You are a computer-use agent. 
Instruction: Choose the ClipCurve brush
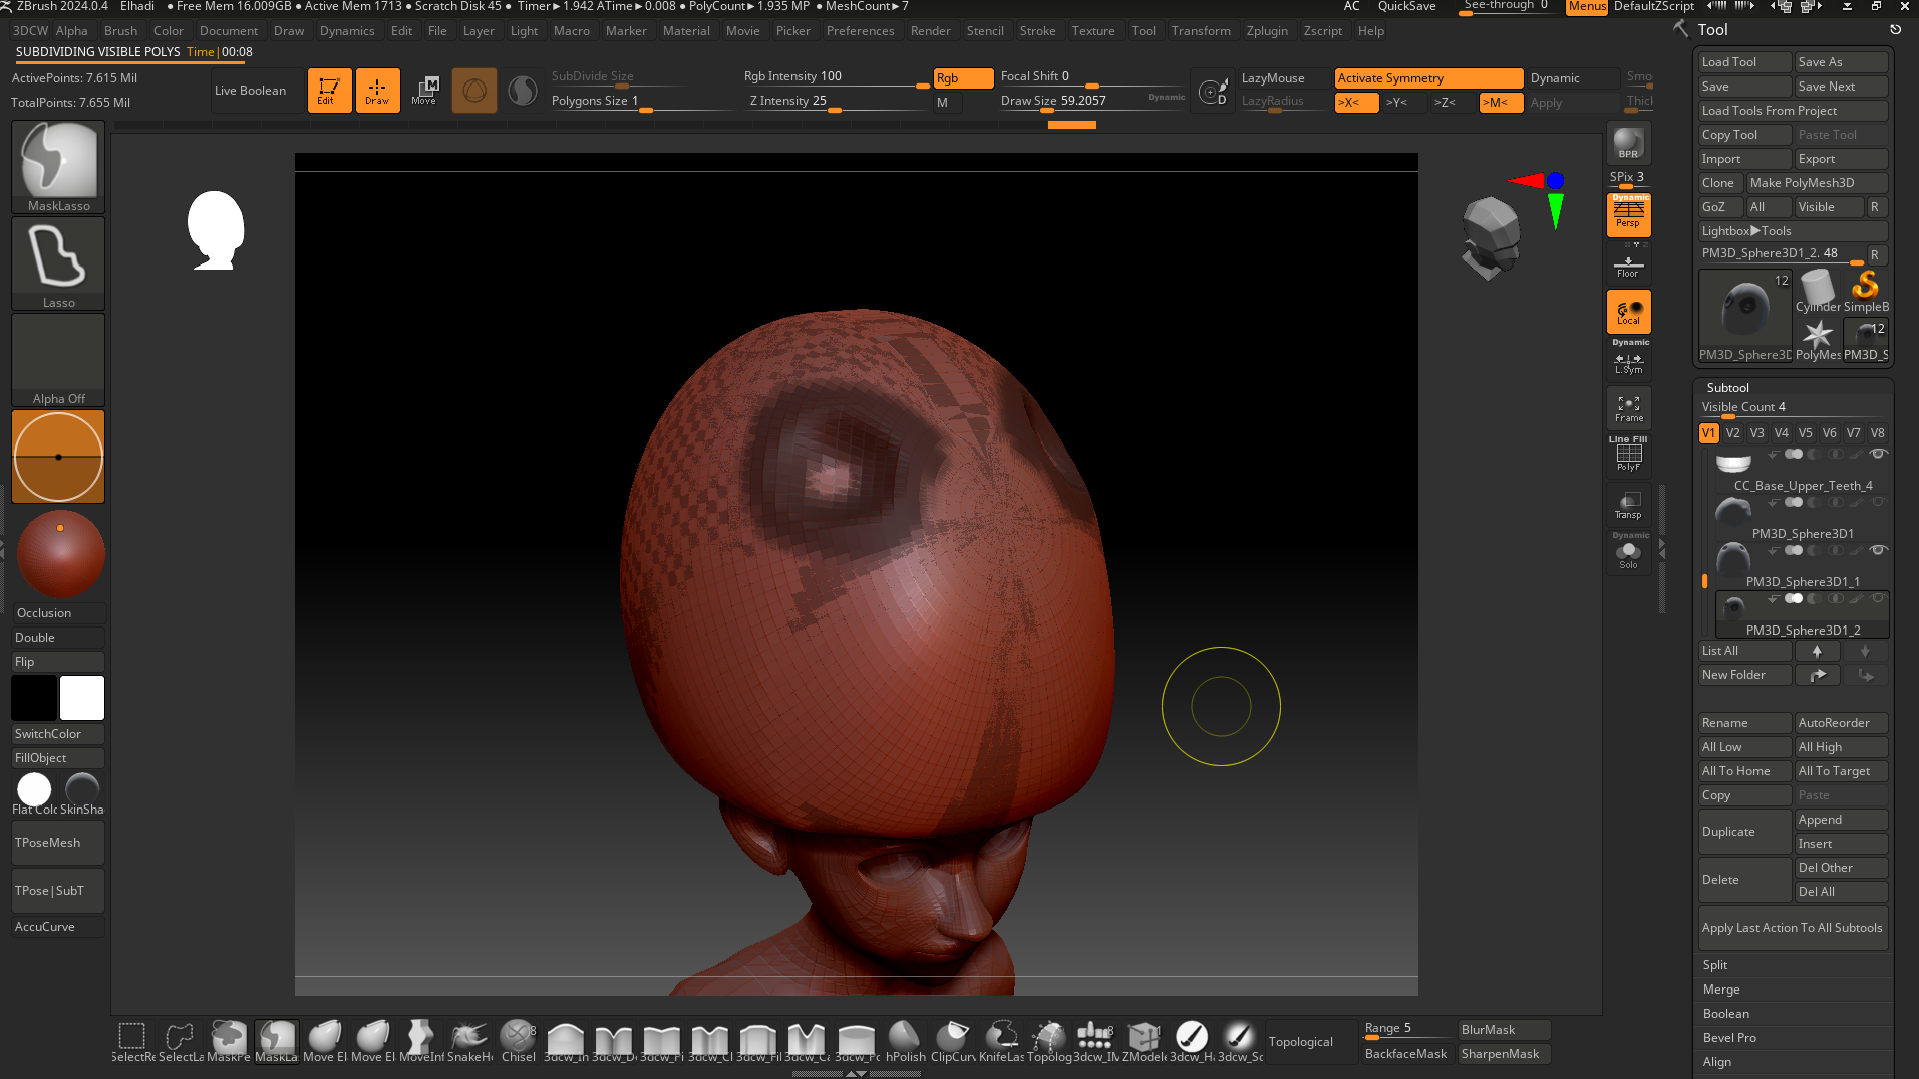coord(953,1042)
